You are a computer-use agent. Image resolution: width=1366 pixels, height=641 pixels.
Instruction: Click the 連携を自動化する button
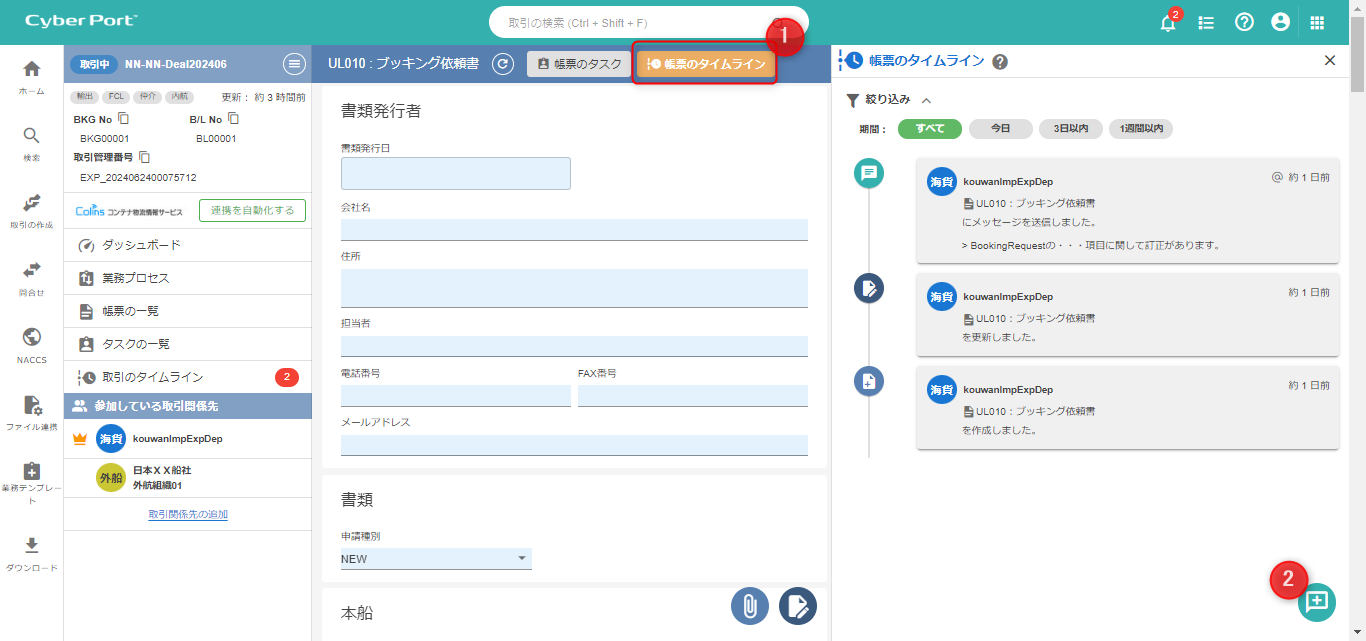point(252,210)
